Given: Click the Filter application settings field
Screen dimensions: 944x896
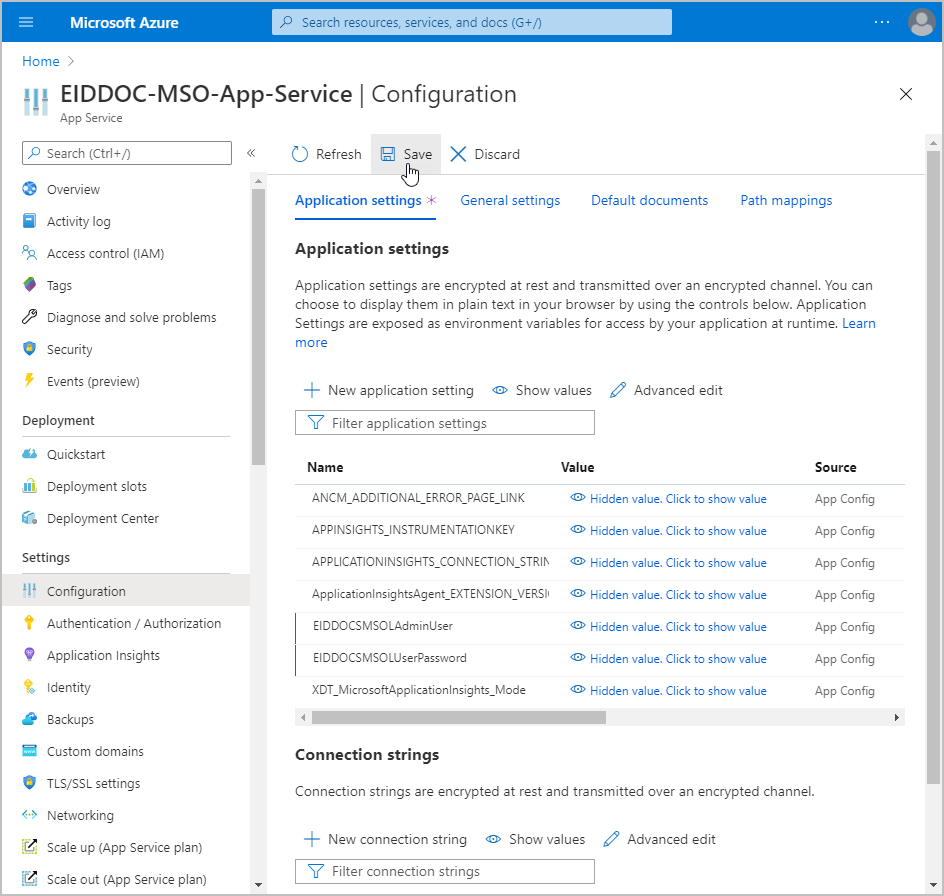Looking at the screenshot, I should (x=445, y=423).
